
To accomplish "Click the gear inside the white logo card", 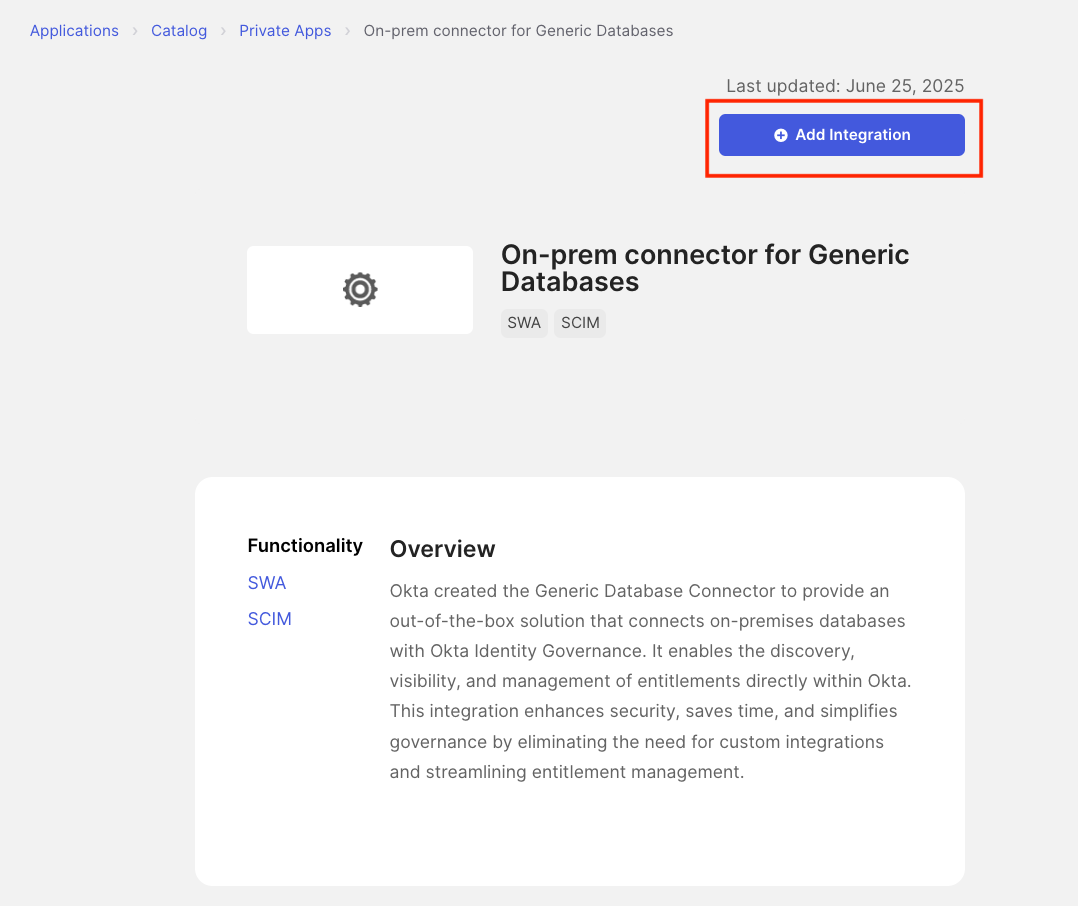I will [359, 289].
